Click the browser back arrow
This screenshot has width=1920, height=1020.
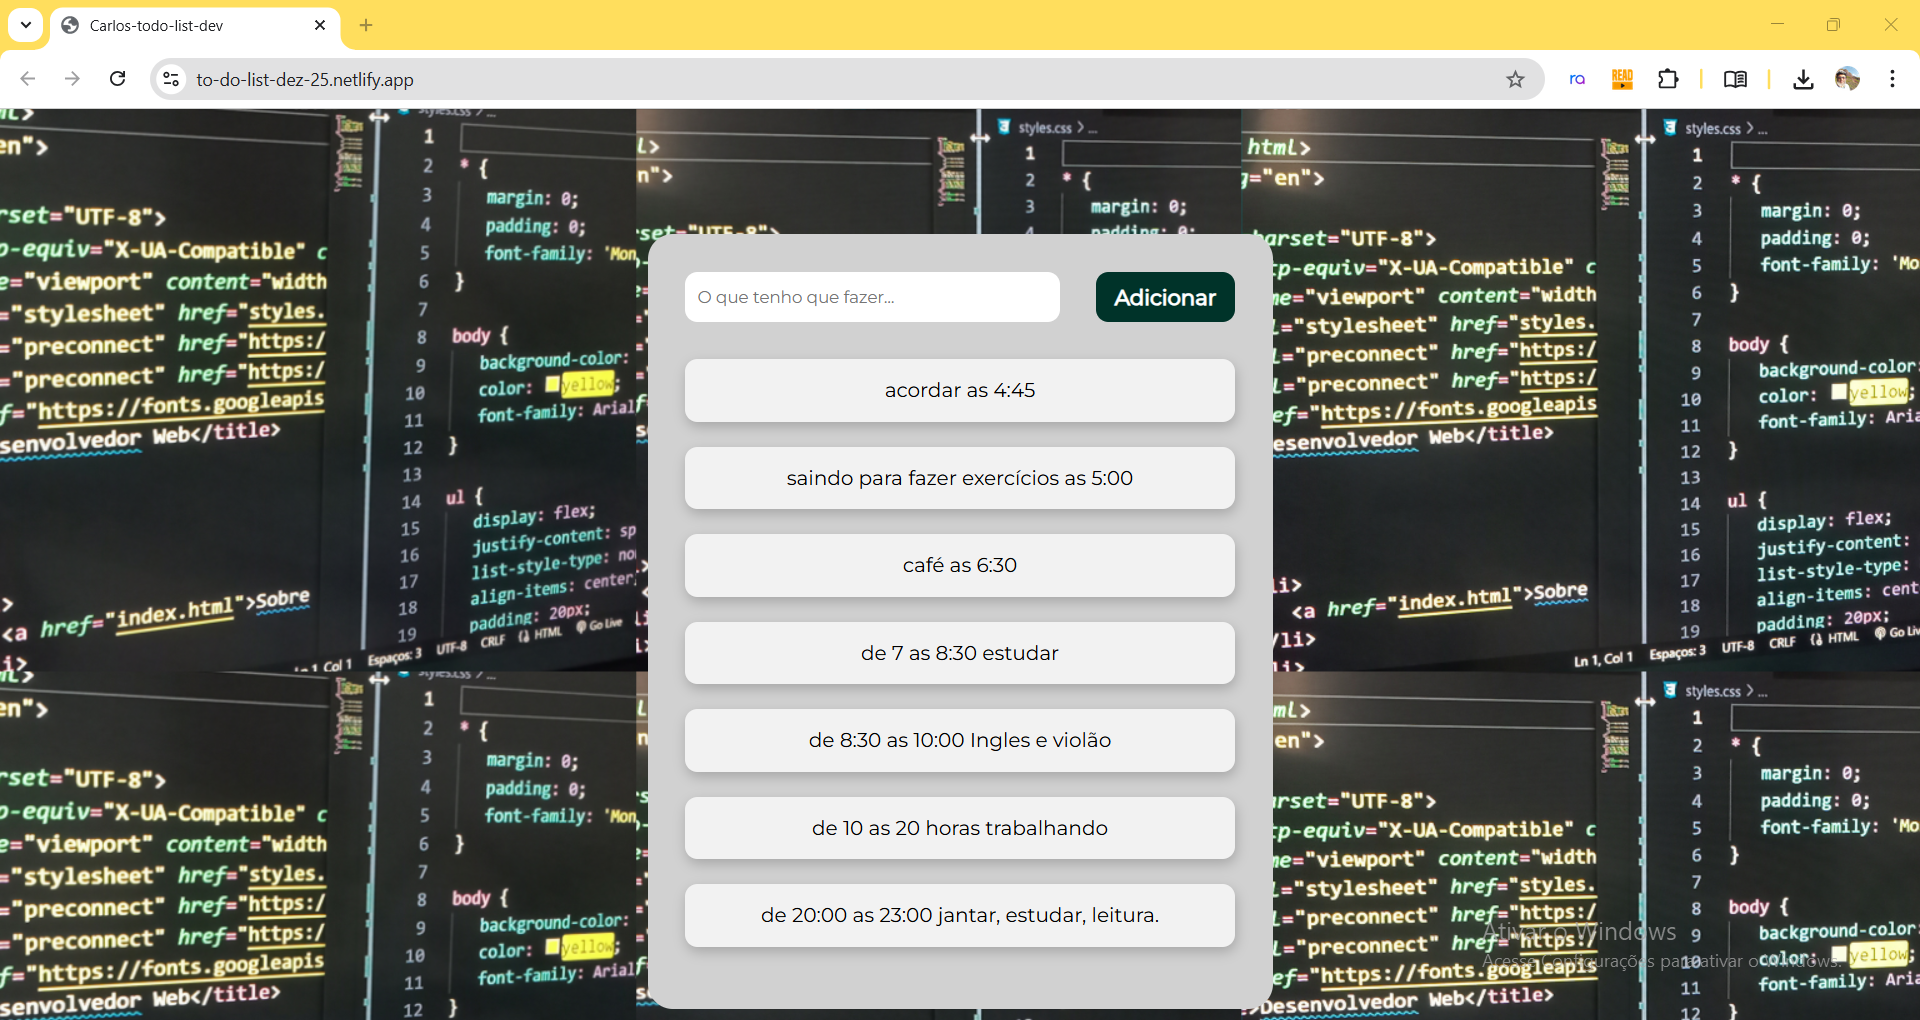pyautogui.click(x=28, y=79)
